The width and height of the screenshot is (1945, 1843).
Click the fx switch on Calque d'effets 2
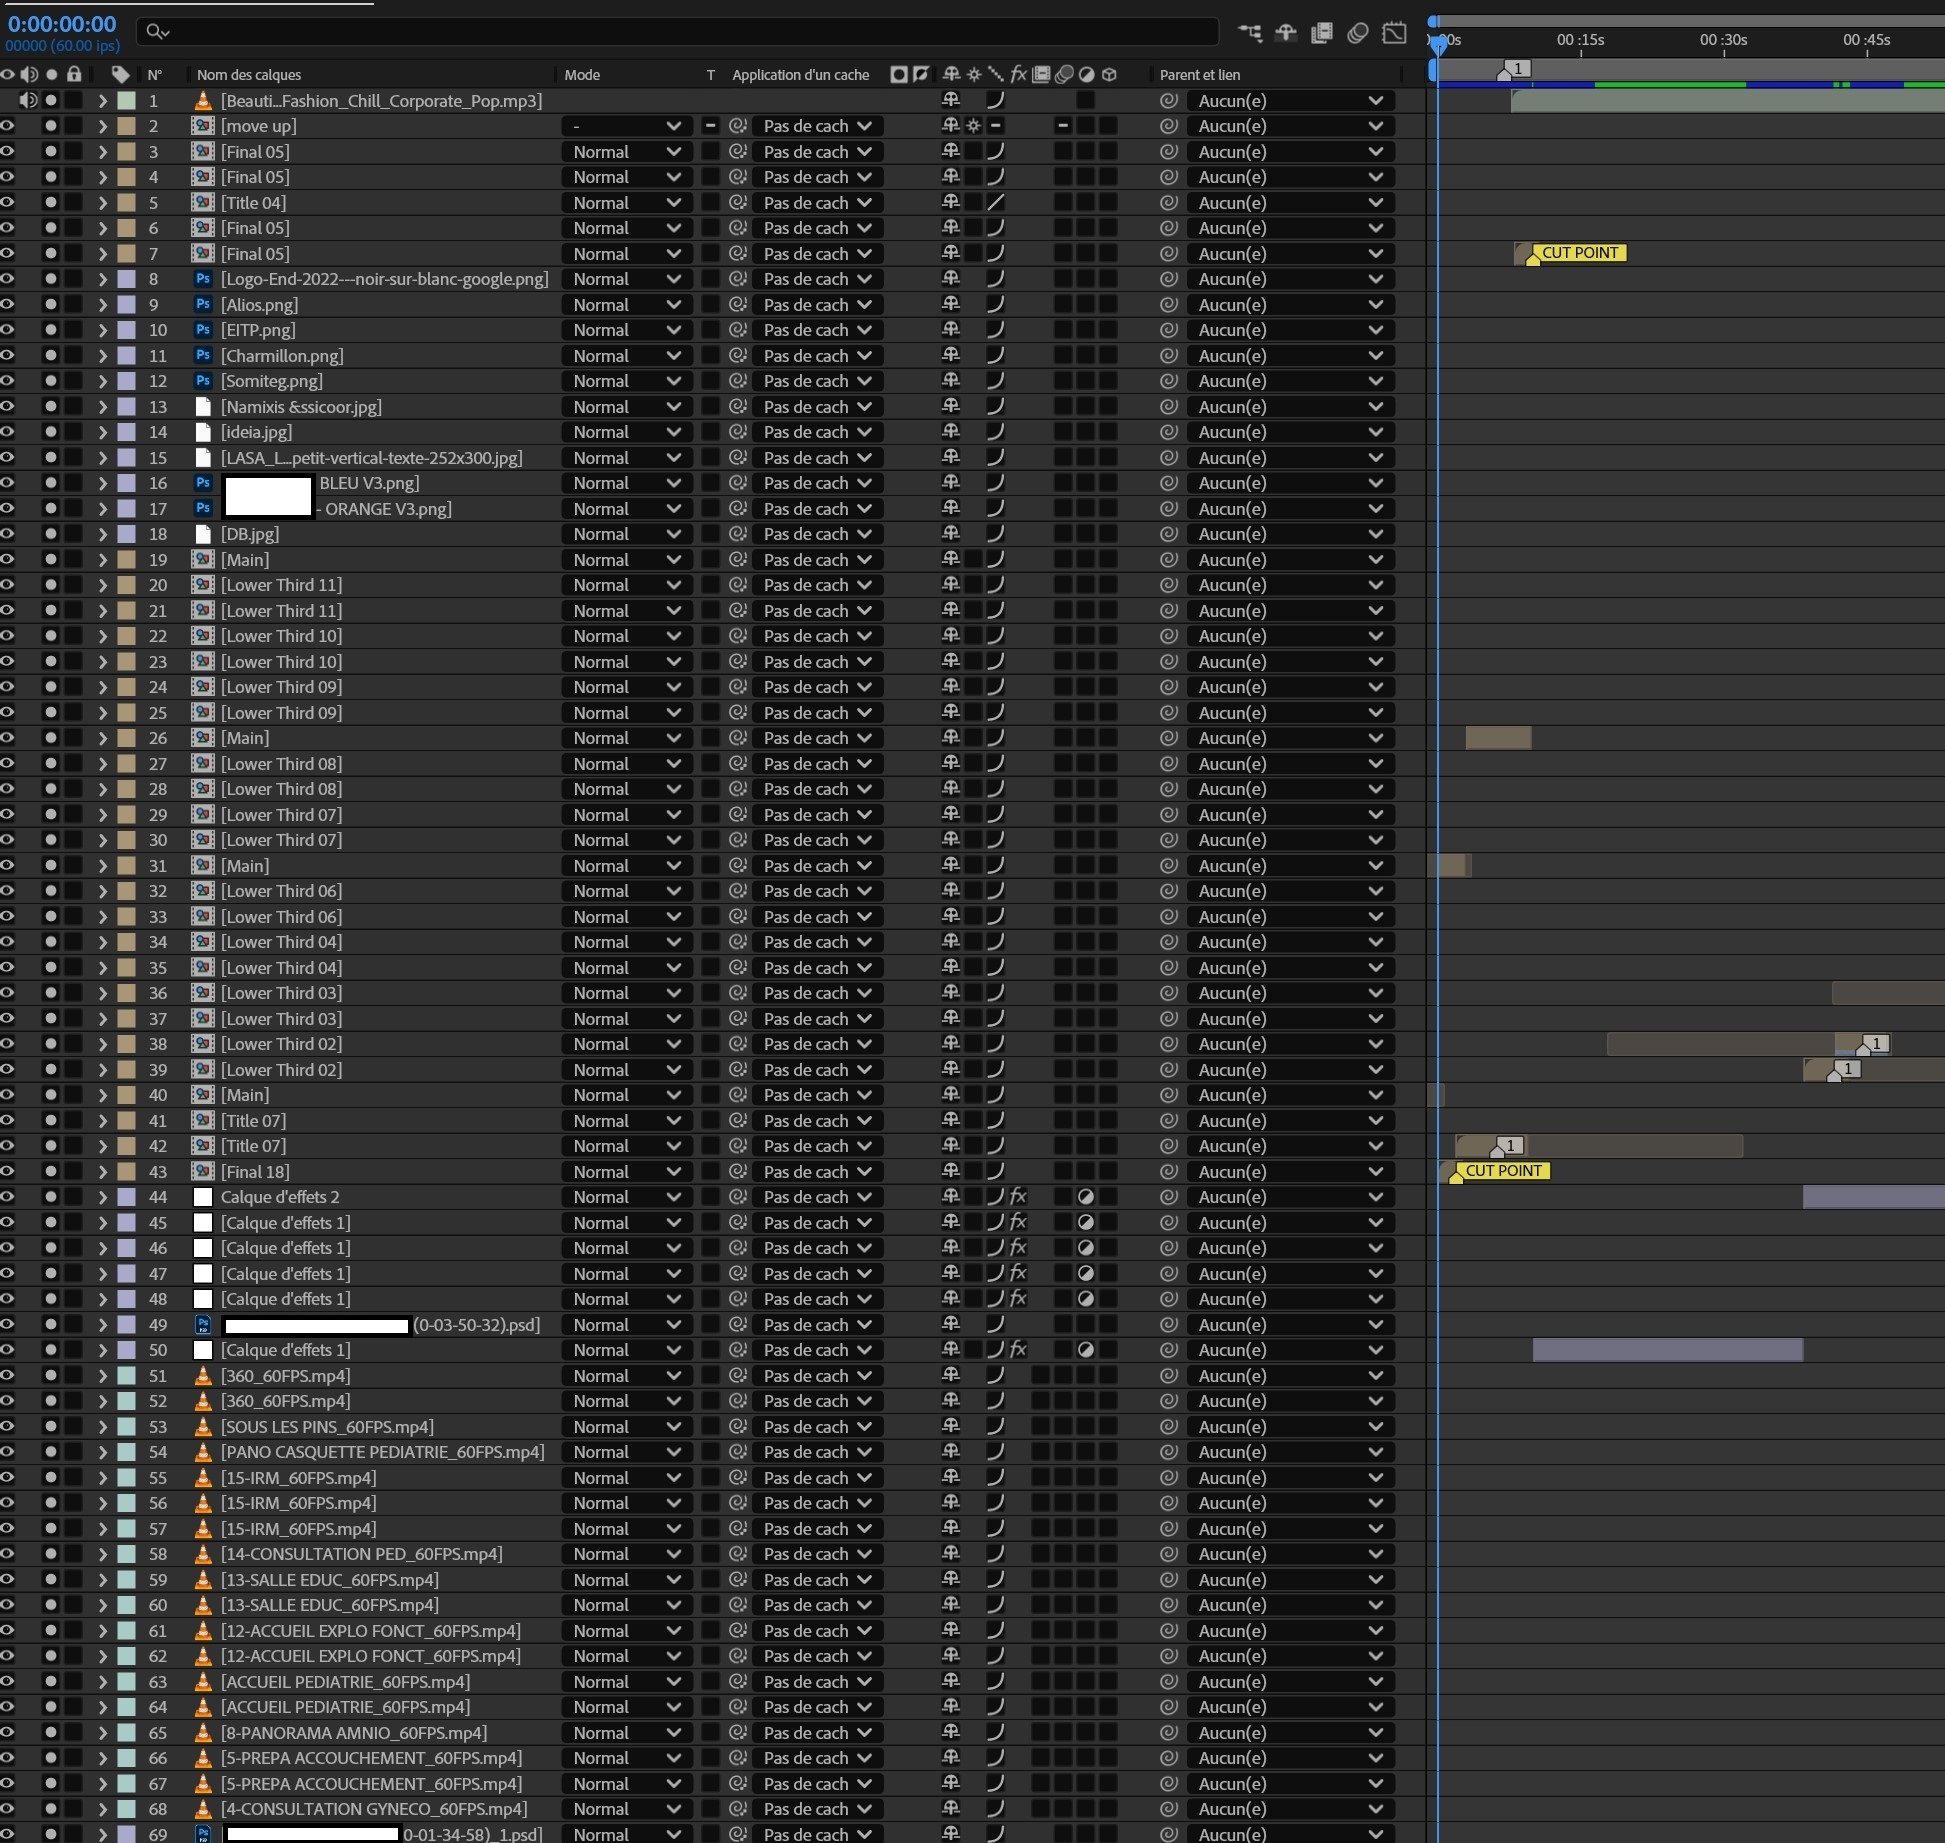pyautogui.click(x=1018, y=1197)
